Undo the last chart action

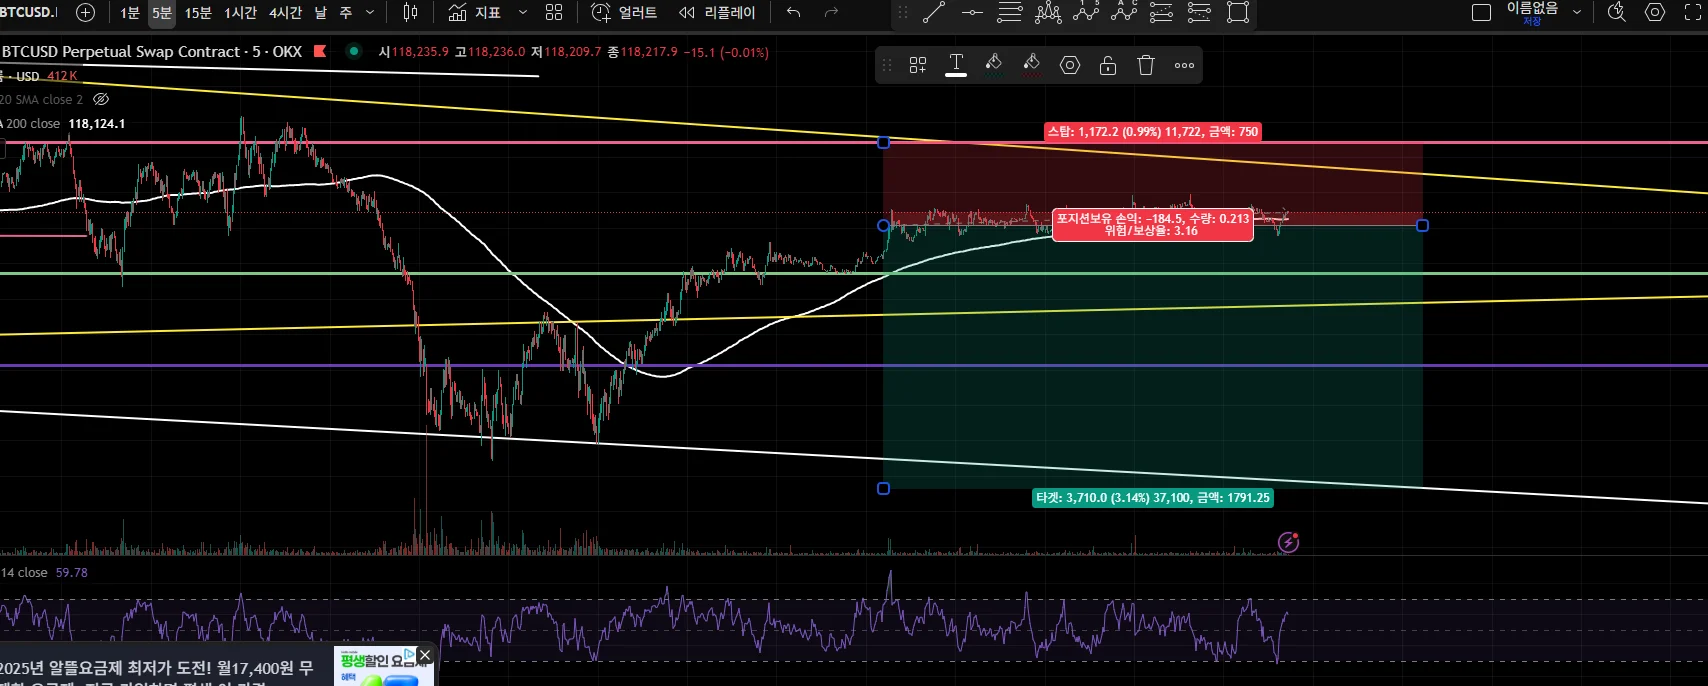tap(794, 12)
